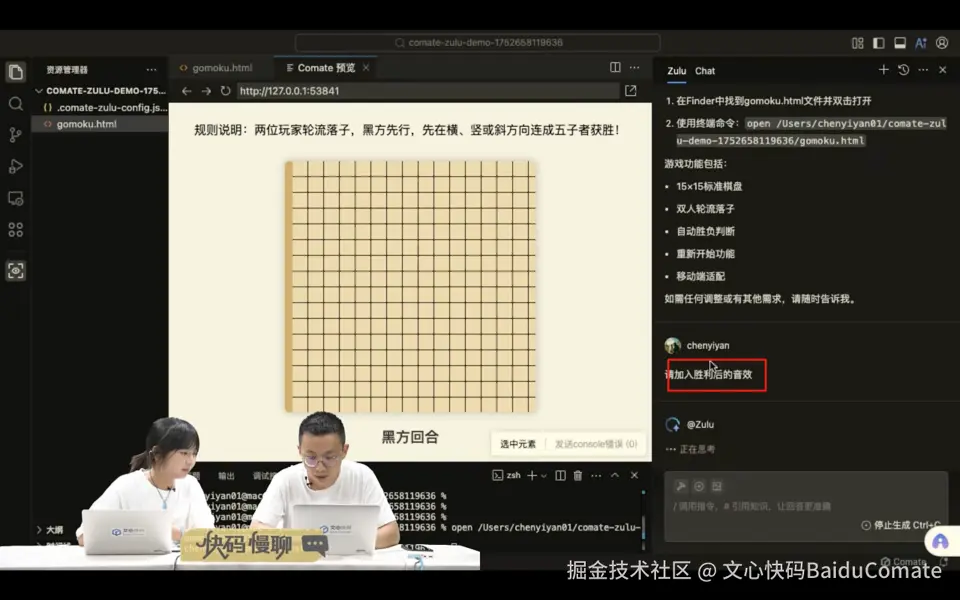Click the 移动端适配 list item
Image resolution: width=960 pixels, height=600 pixels.
[x=700, y=277]
